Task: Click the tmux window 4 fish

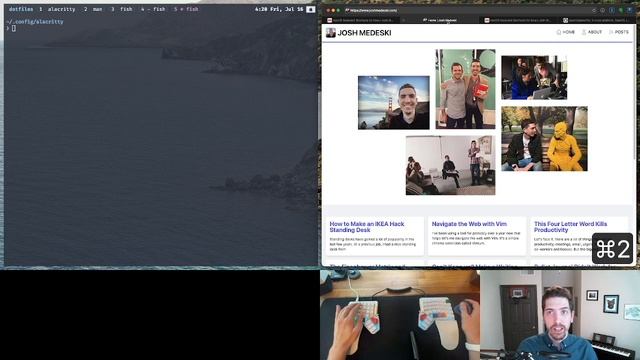Action: pyautogui.click(x=153, y=9)
